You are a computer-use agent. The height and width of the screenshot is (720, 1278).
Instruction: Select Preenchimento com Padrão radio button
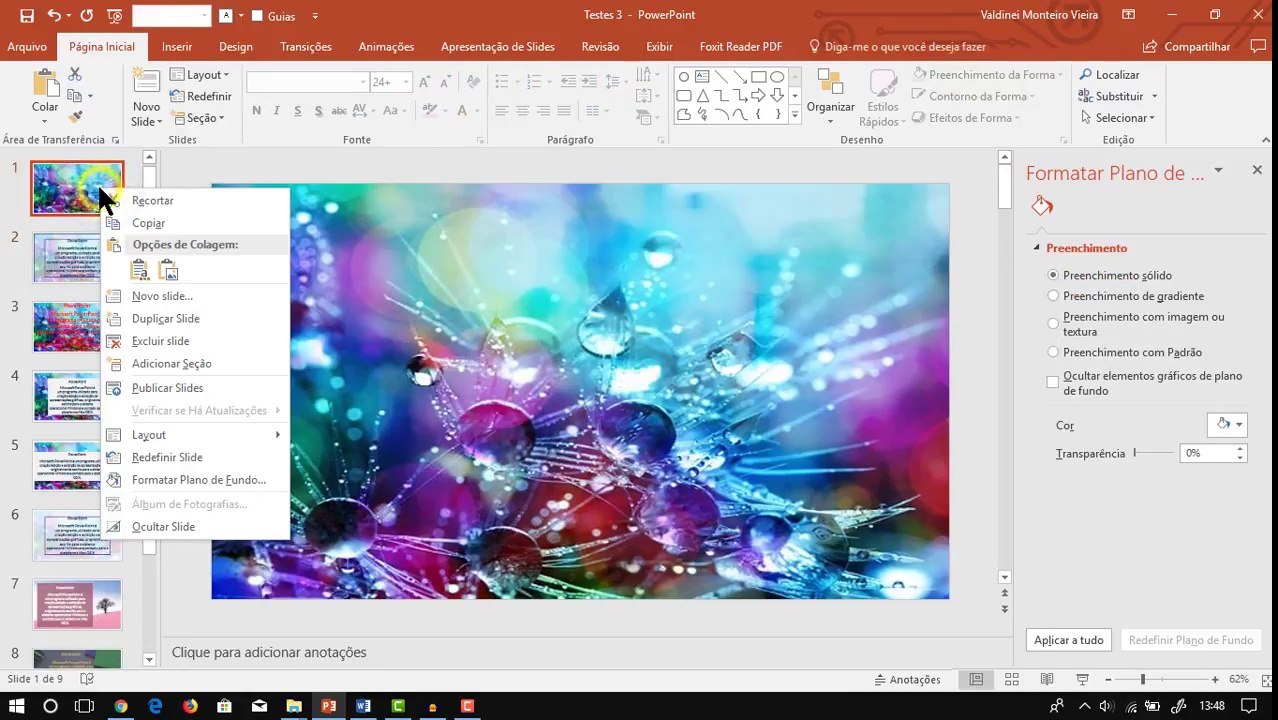[x=1053, y=352]
